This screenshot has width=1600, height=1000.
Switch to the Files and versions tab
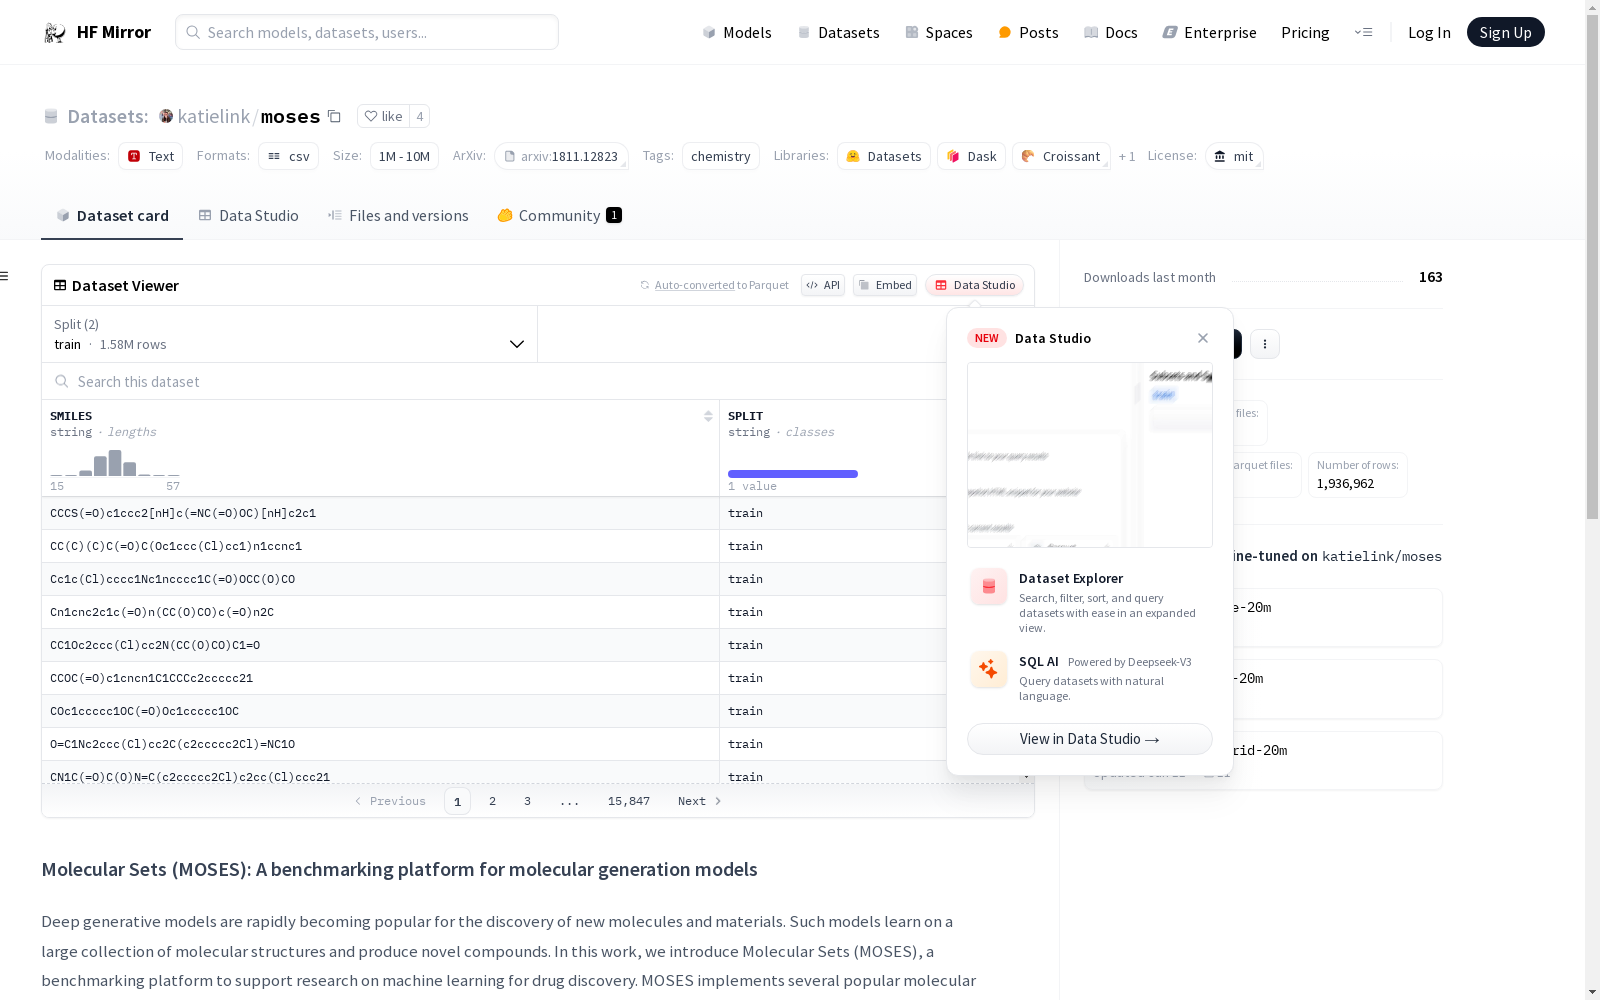(x=398, y=215)
